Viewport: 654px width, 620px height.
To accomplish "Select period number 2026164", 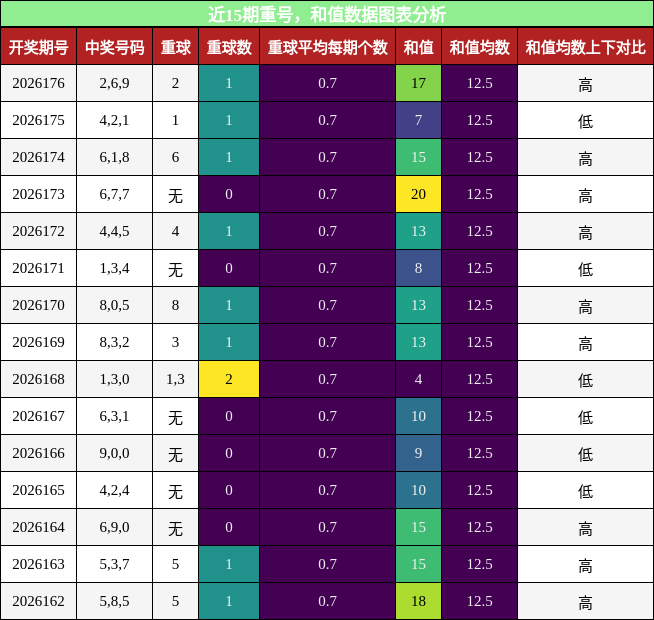I will coord(38,527).
